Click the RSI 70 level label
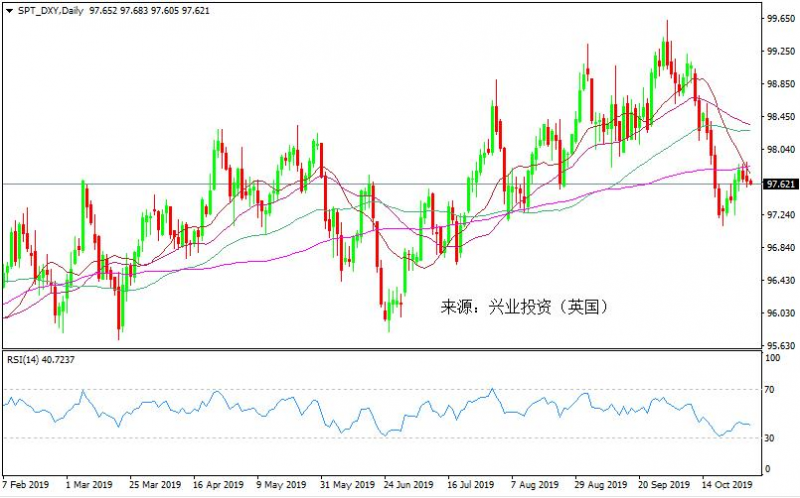The height and width of the screenshot is (498, 800). (x=770, y=389)
